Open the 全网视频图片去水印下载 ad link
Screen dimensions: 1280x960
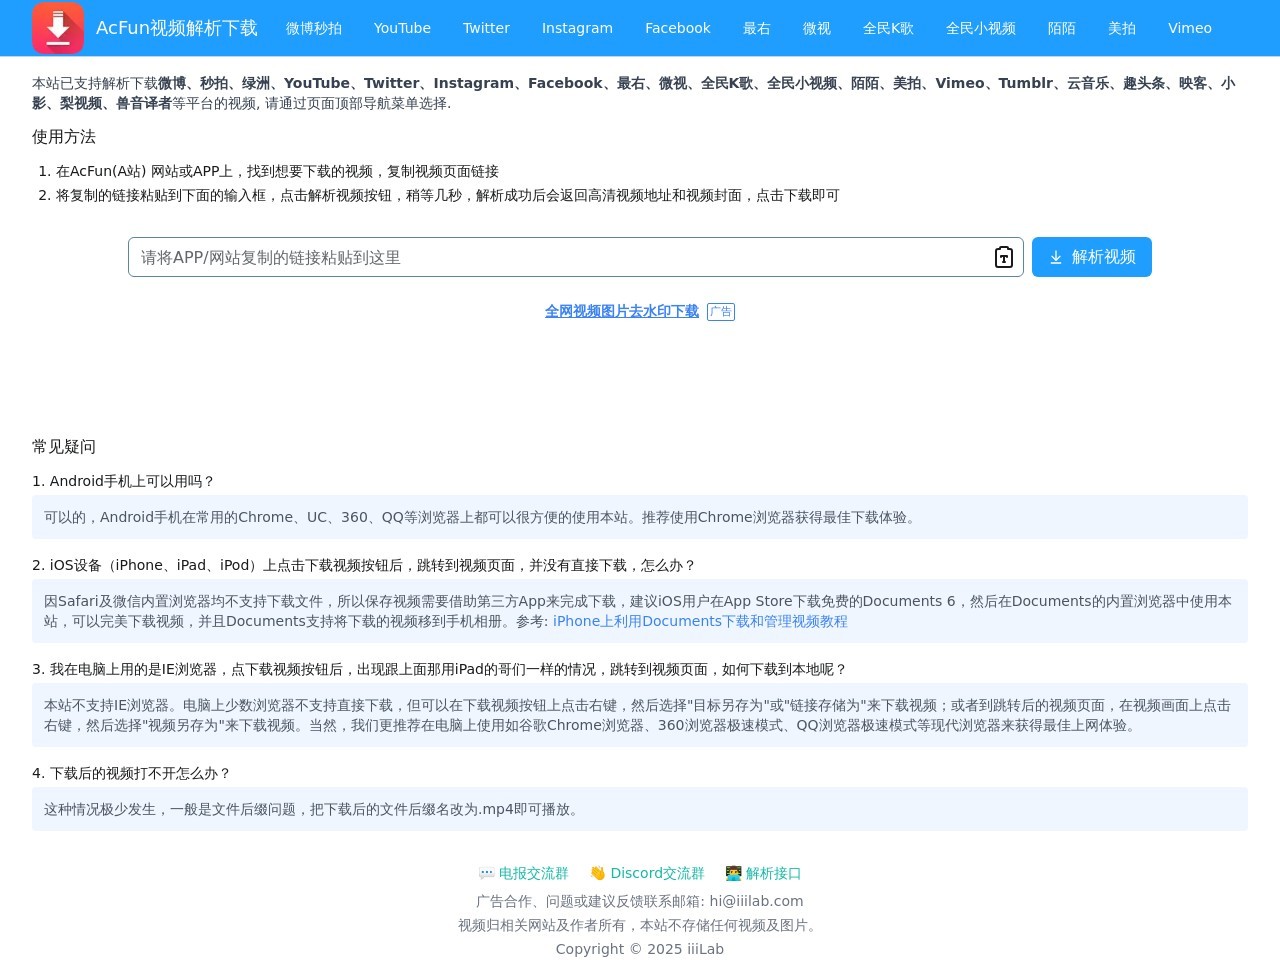pos(621,311)
